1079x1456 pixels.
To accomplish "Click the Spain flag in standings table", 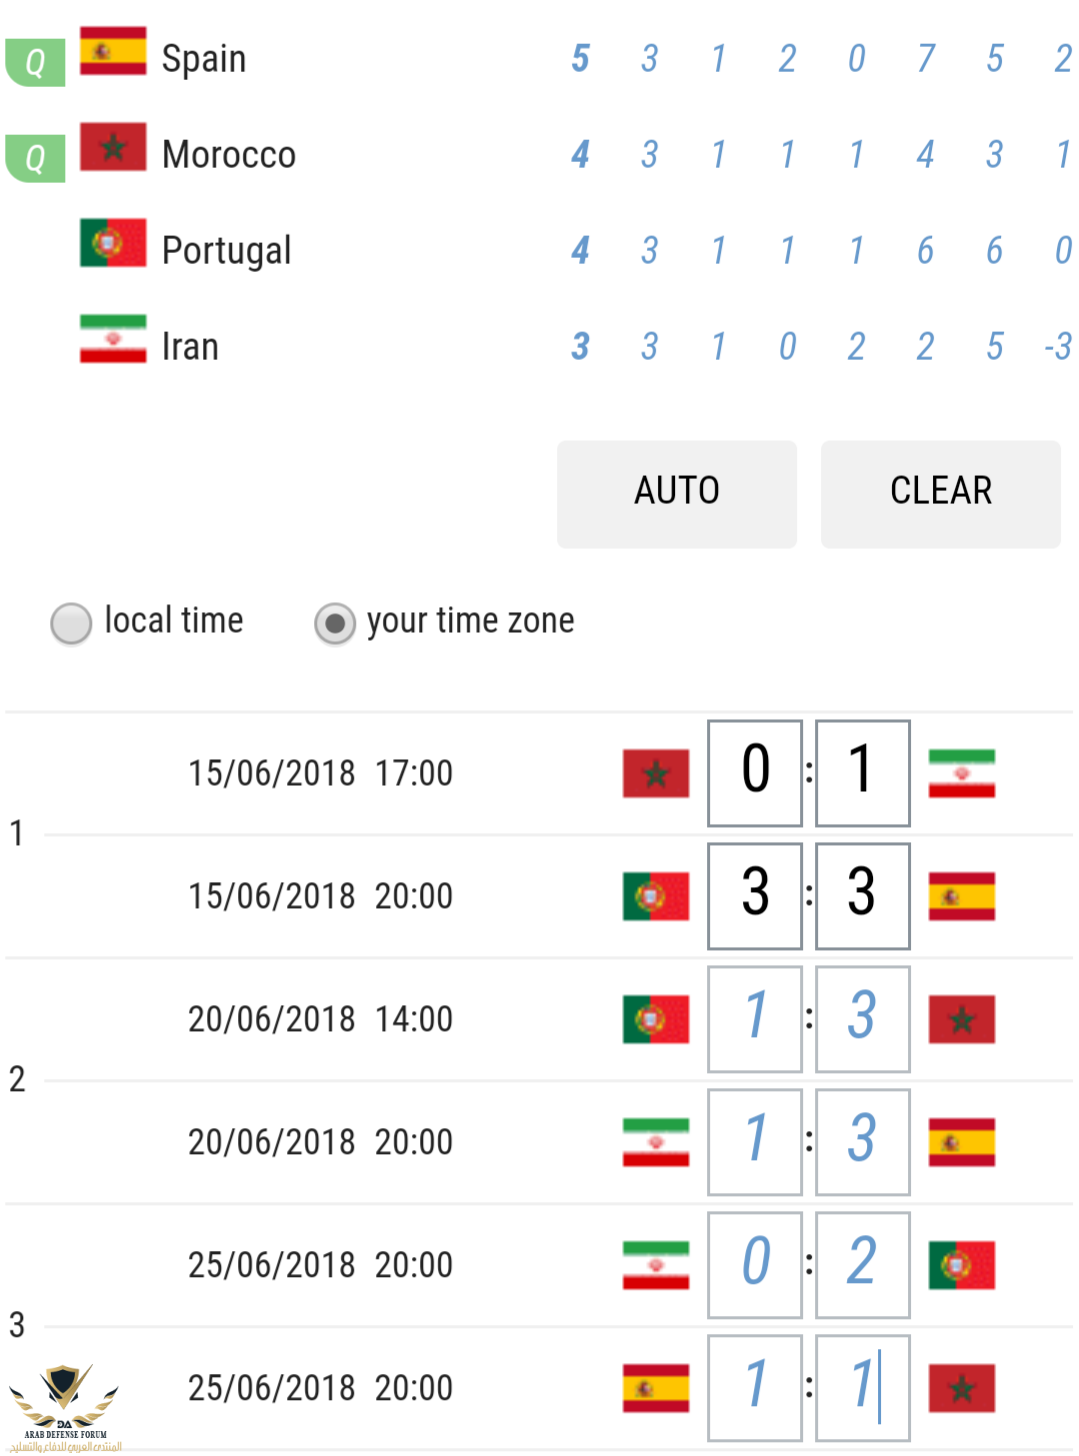I will click(x=113, y=52).
